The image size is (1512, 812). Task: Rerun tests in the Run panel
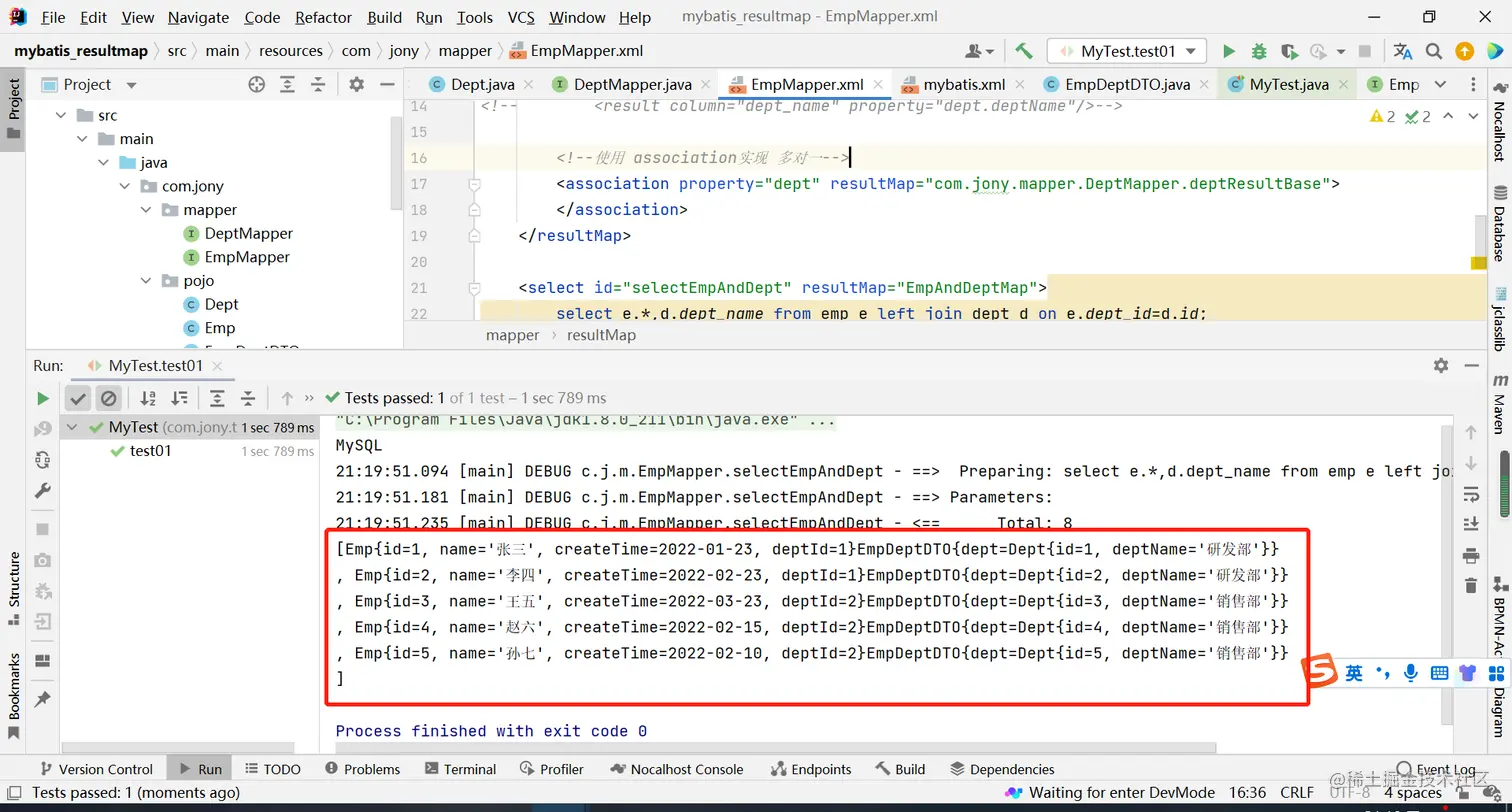click(42, 398)
